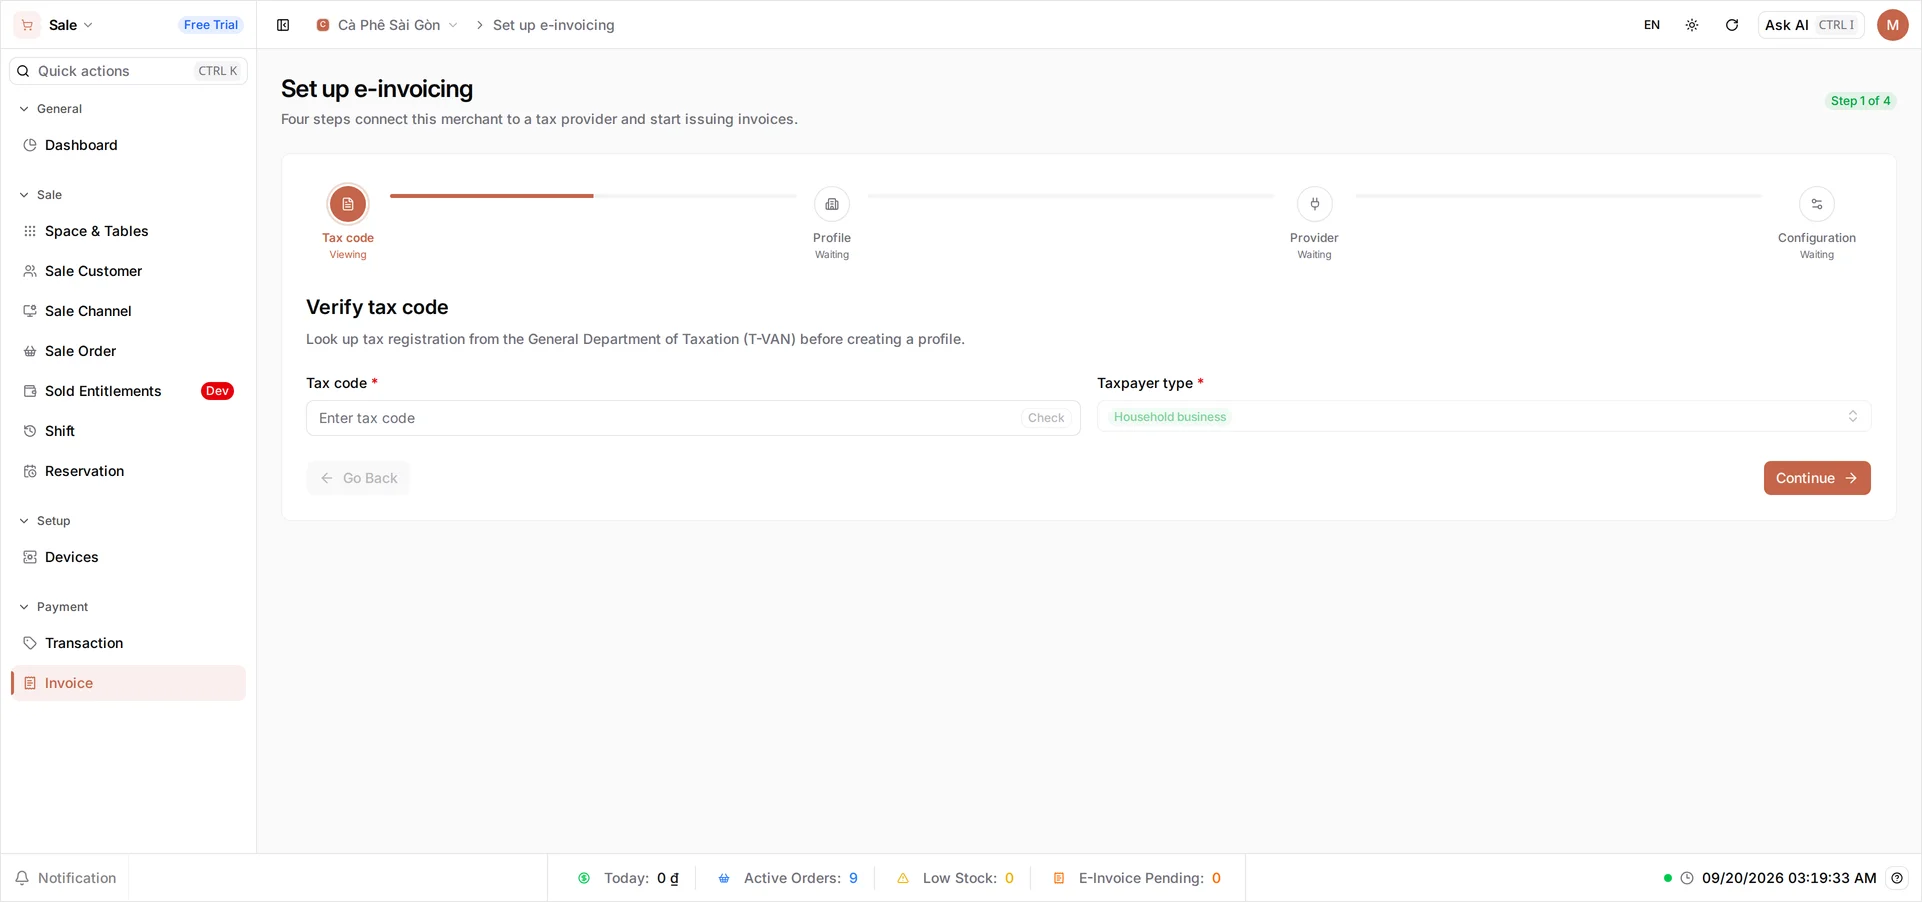
Task: Click the tax code stepper progress bar
Action: click(593, 196)
